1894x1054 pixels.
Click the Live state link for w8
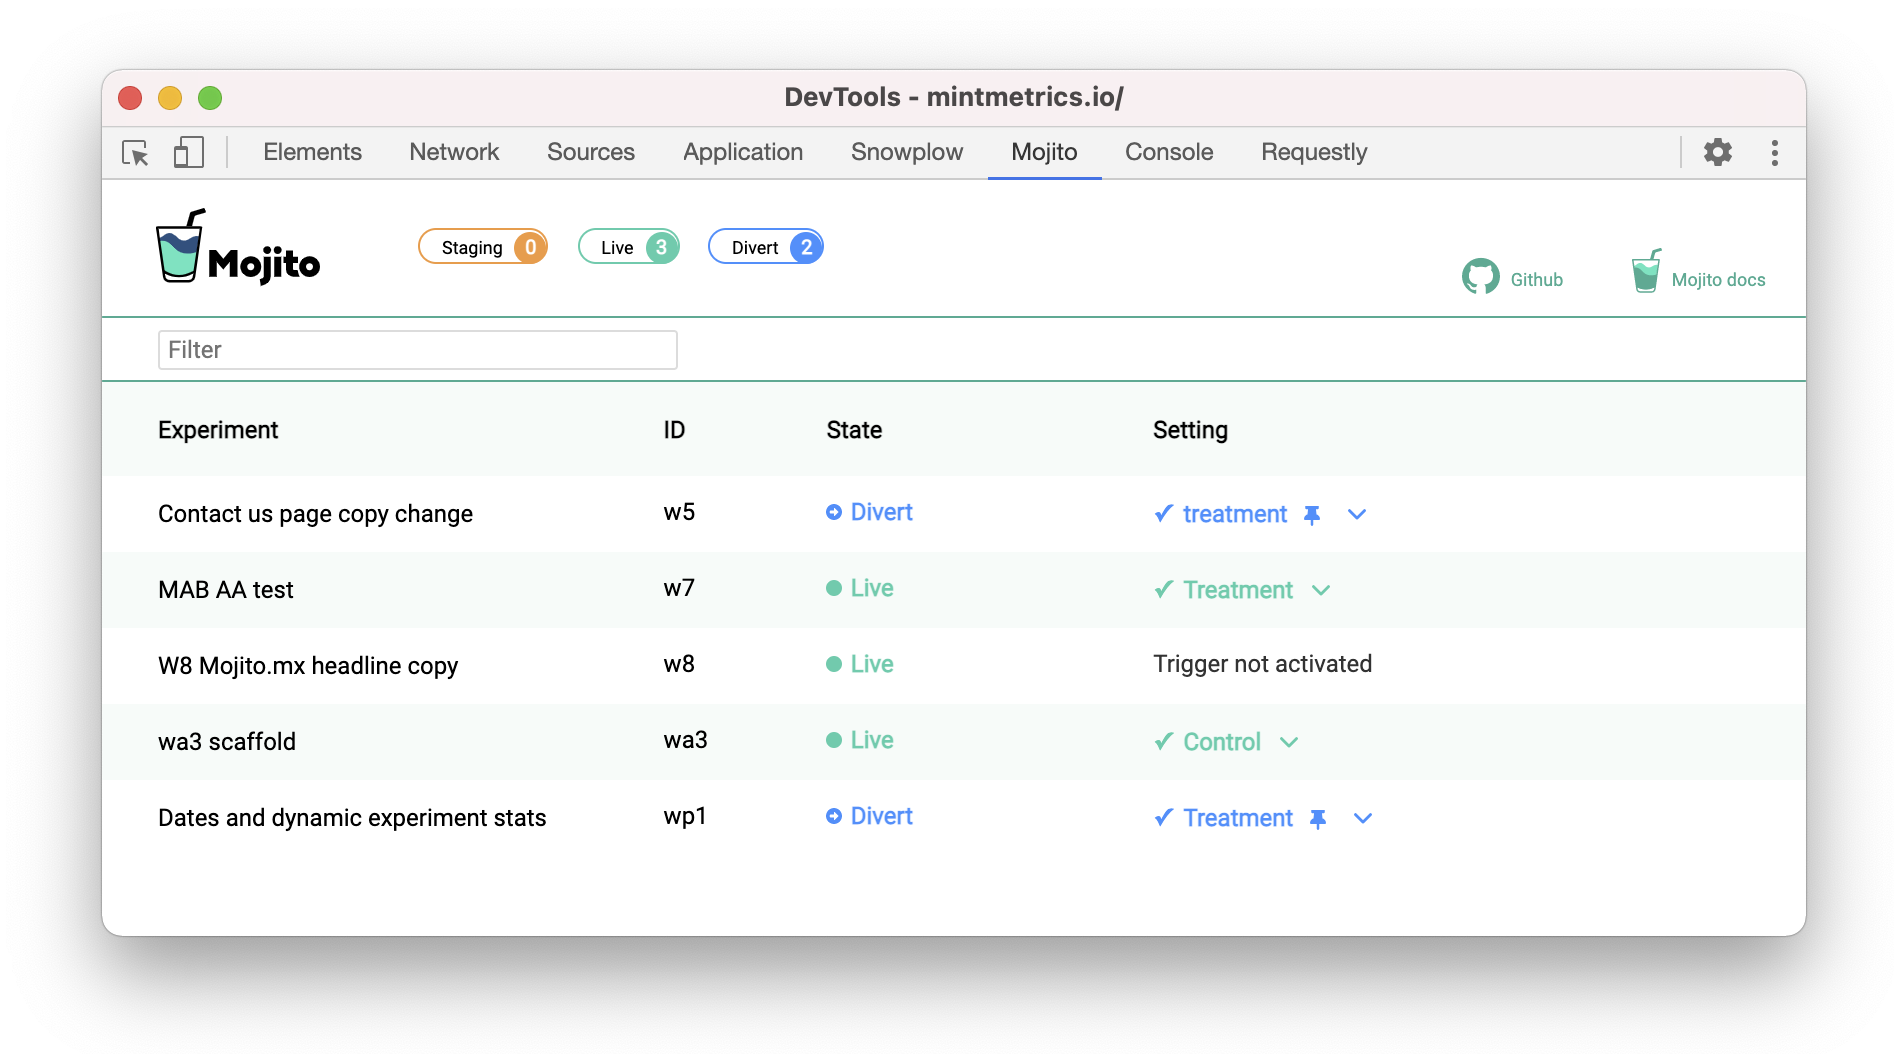(x=870, y=663)
